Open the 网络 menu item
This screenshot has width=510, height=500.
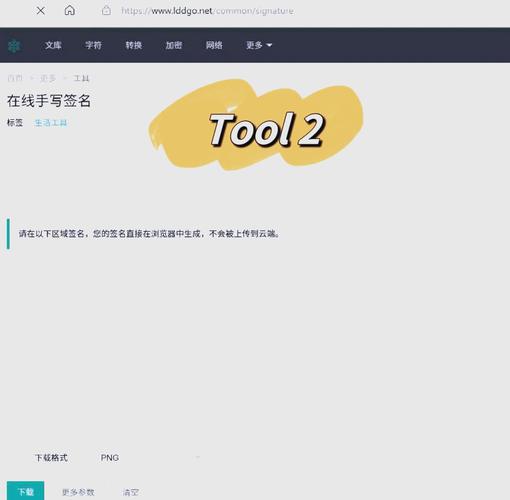pos(214,45)
